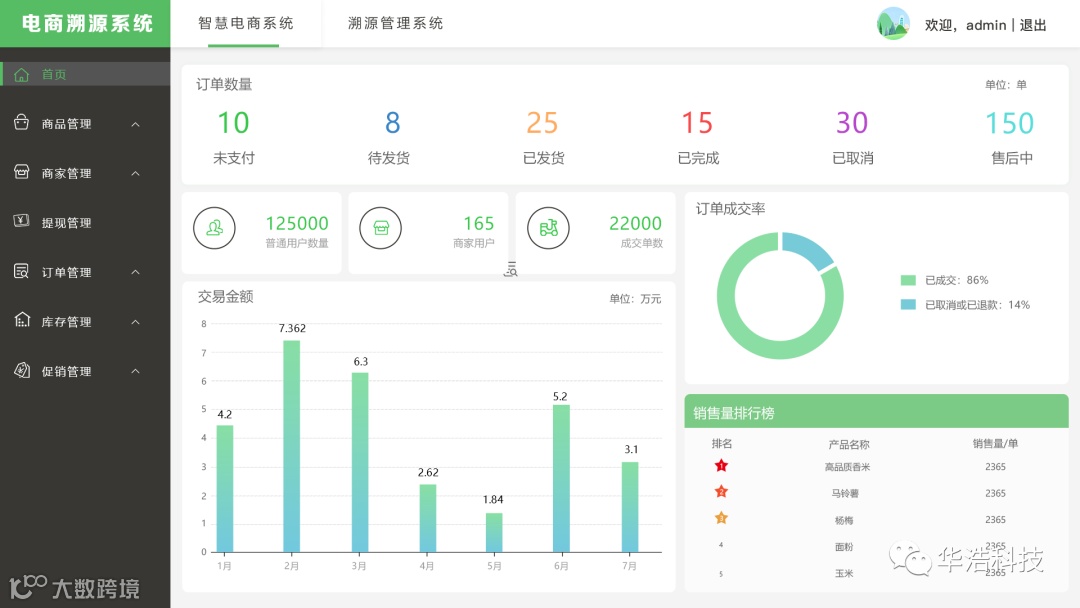Expand the 商家管理 menu chevron
The height and width of the screenshot is (608, 1080).
click(136, 174)
